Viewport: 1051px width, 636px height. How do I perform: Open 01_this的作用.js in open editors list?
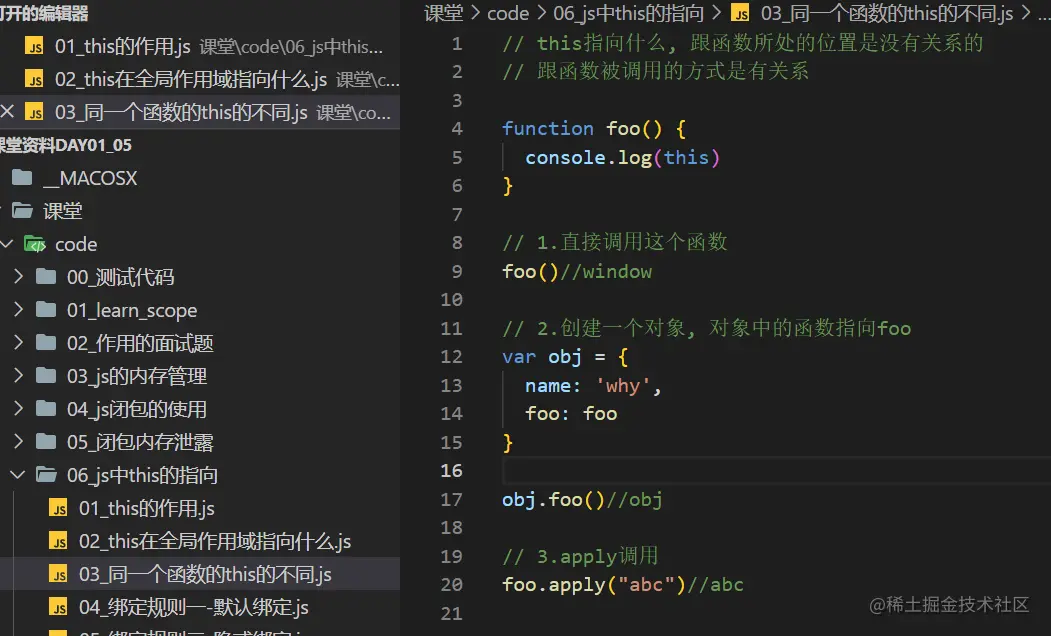tap(123, 46)
